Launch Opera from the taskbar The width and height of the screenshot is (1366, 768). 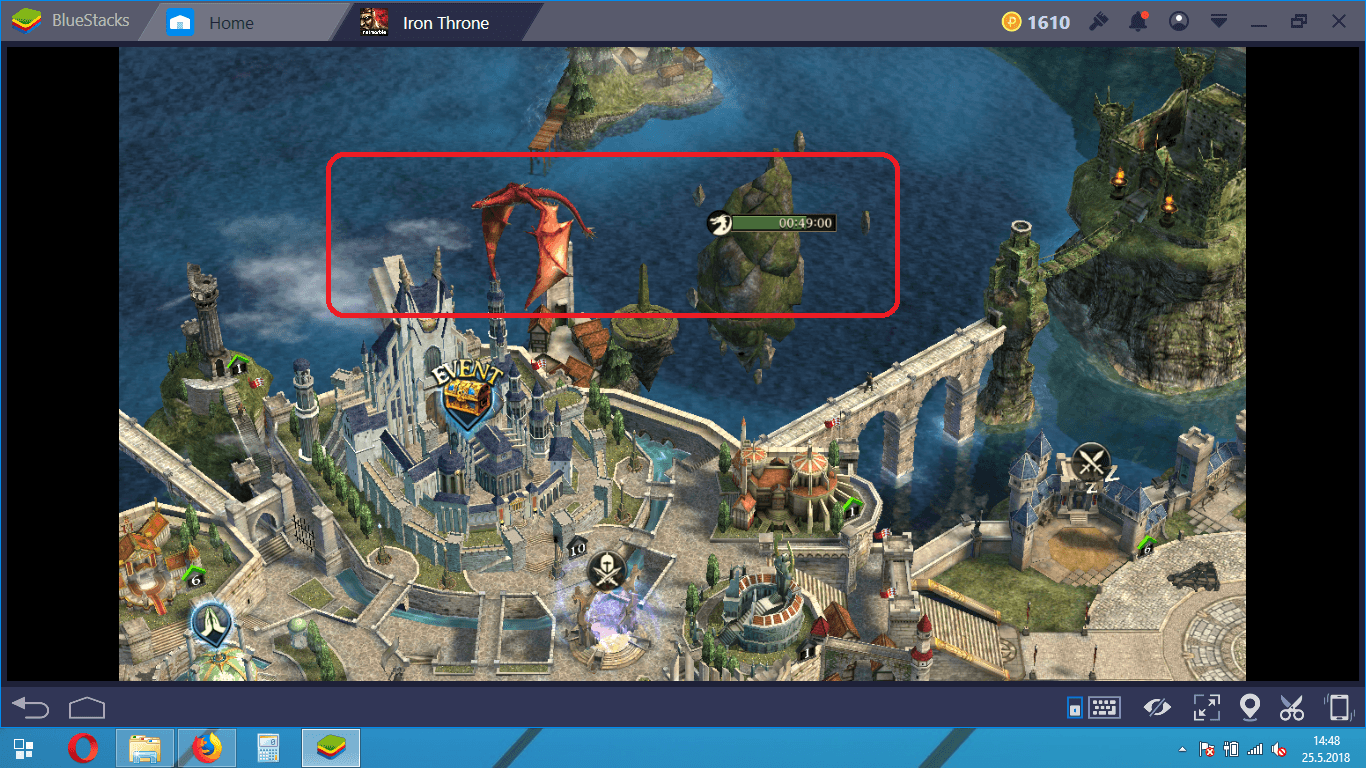pos(82,748)
